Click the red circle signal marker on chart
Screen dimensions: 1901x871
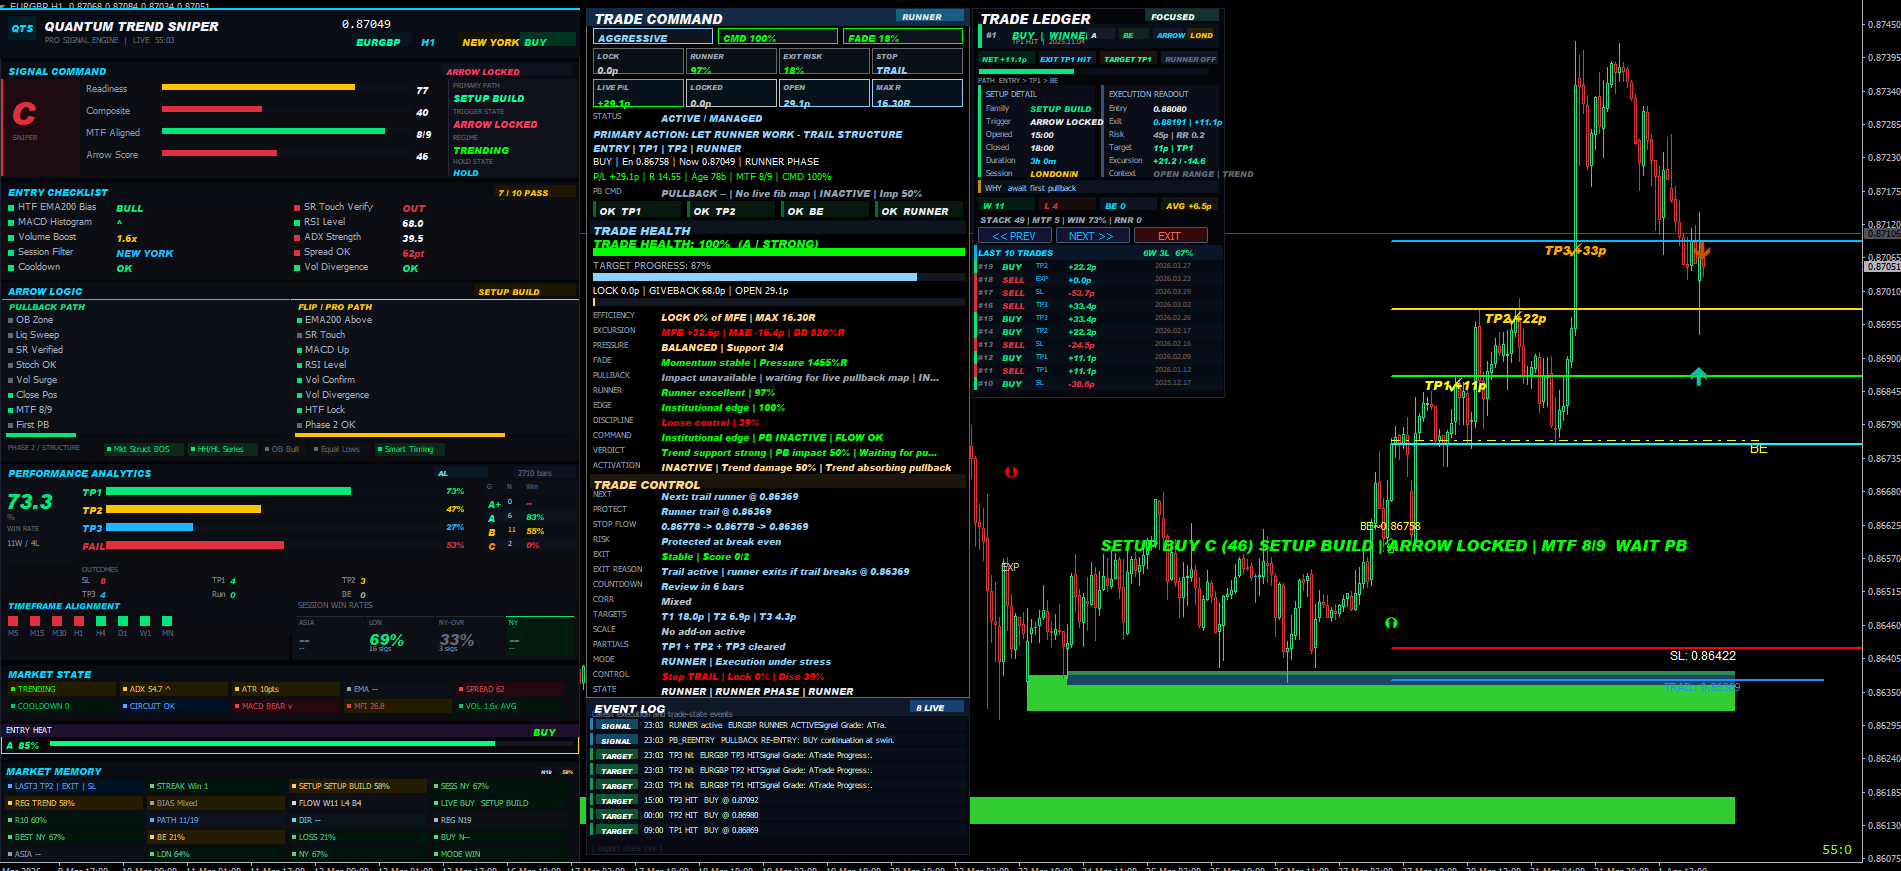(1011, 472)
